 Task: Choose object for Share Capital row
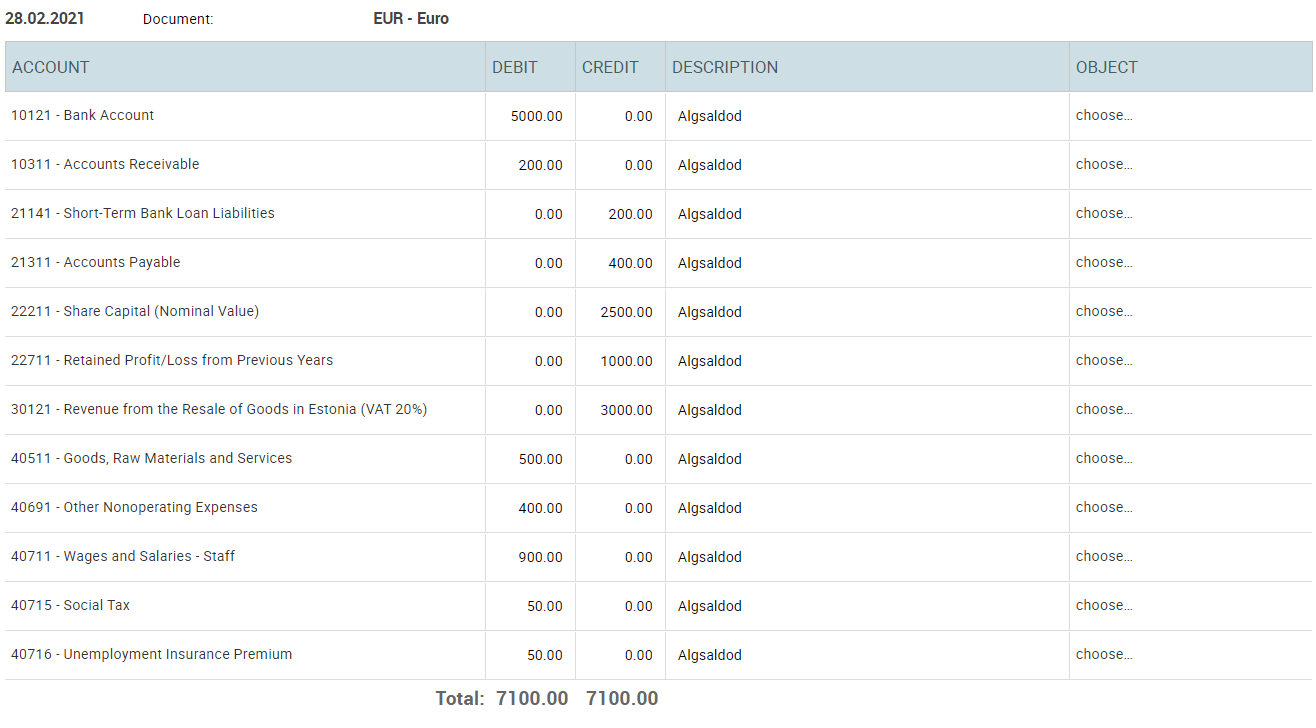coord(1104,311)
